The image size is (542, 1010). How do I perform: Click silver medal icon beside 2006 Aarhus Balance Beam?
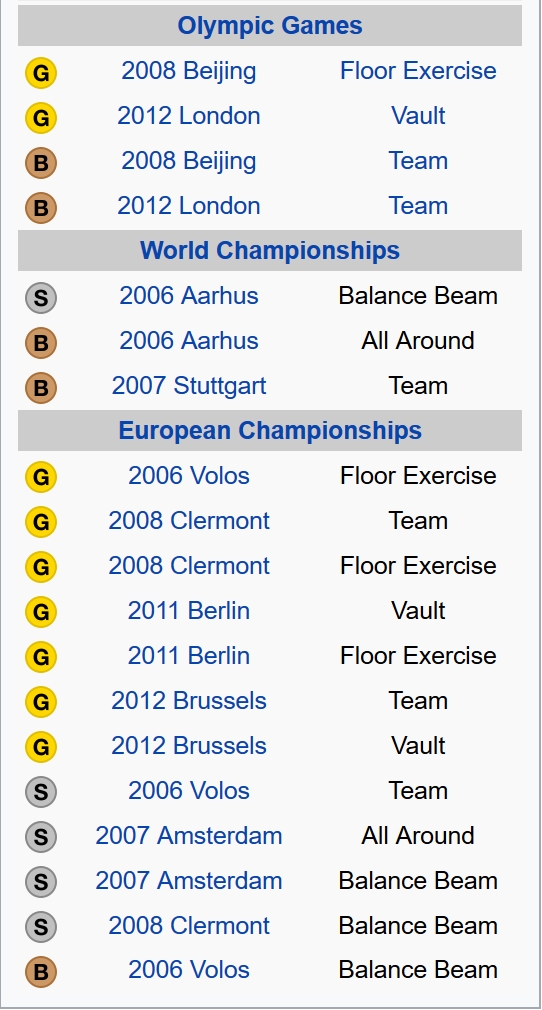[x=41, y=298]
